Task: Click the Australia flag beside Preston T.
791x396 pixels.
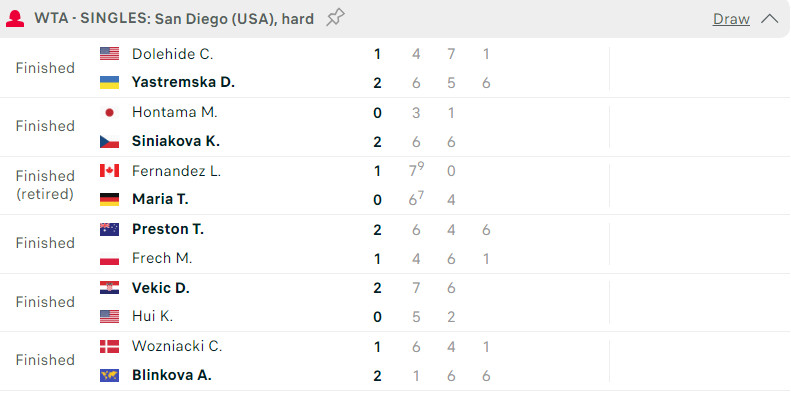Action: coord(109,230)
